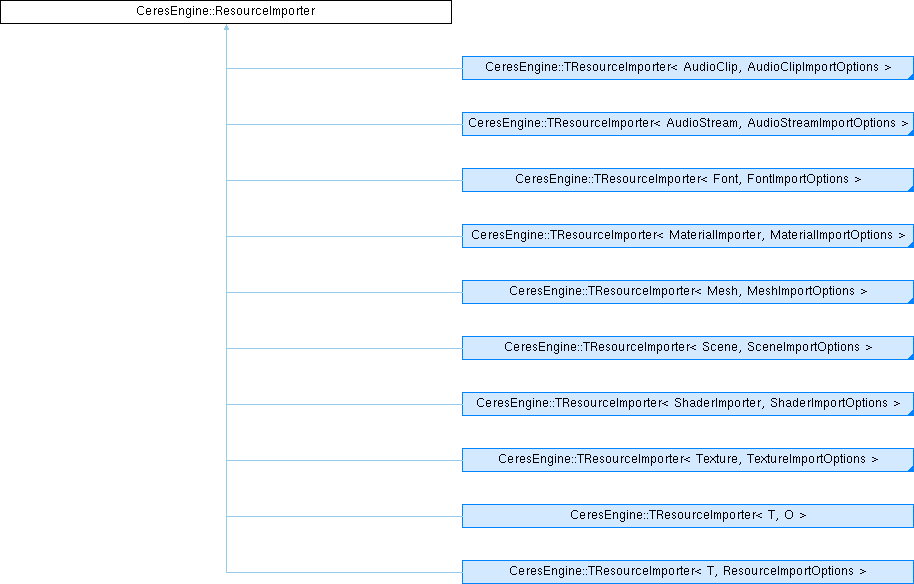Select the TResourceImporter< T, O > node
The width and height of the screenshot is (914, 584).
point(687,515)
